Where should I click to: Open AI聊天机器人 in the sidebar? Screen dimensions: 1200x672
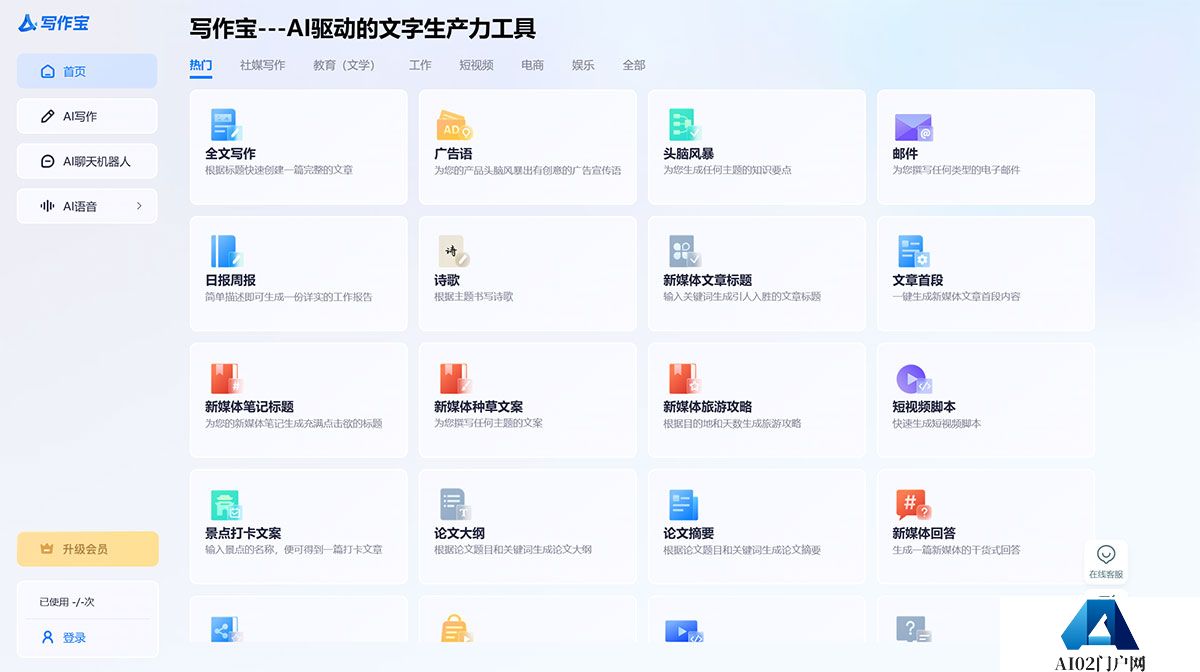click(87, 161)
